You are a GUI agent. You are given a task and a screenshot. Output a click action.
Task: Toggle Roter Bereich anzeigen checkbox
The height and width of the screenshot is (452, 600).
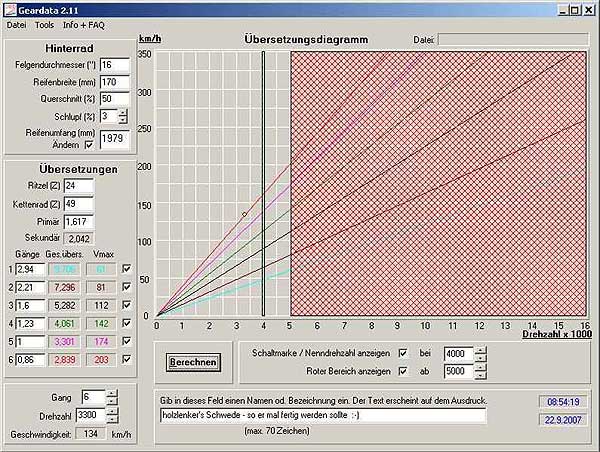(403, 372)
